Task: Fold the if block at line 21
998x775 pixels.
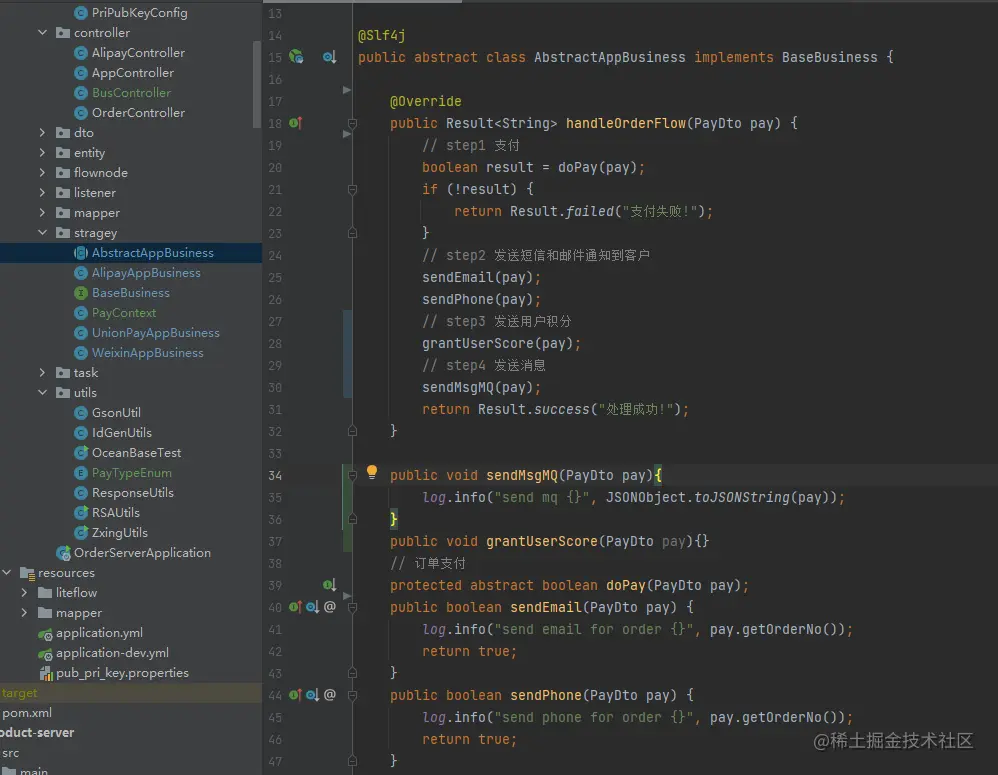Action: point(351,190)
